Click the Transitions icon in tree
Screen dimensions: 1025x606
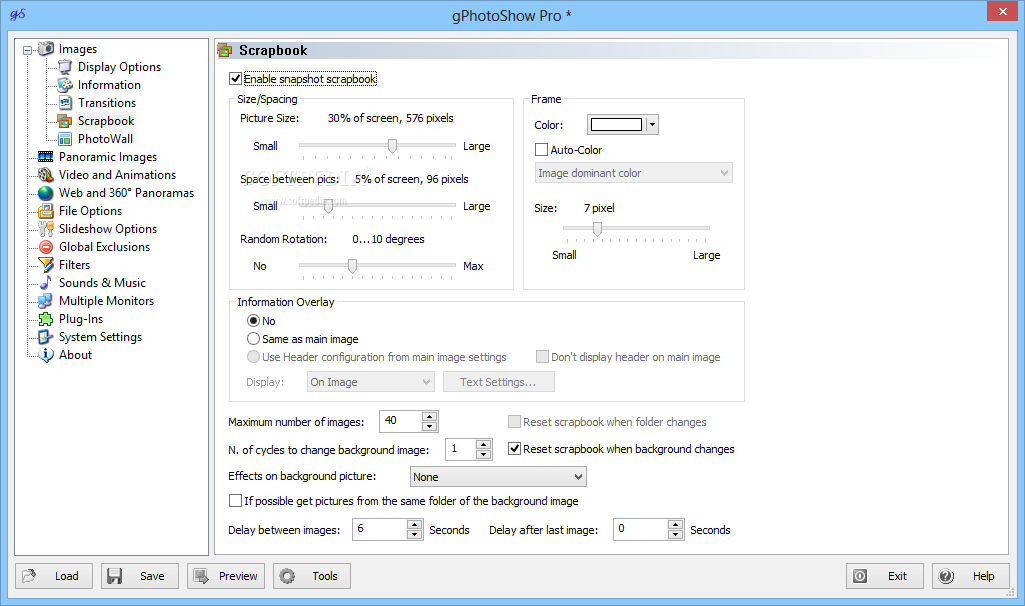(65, 103)
